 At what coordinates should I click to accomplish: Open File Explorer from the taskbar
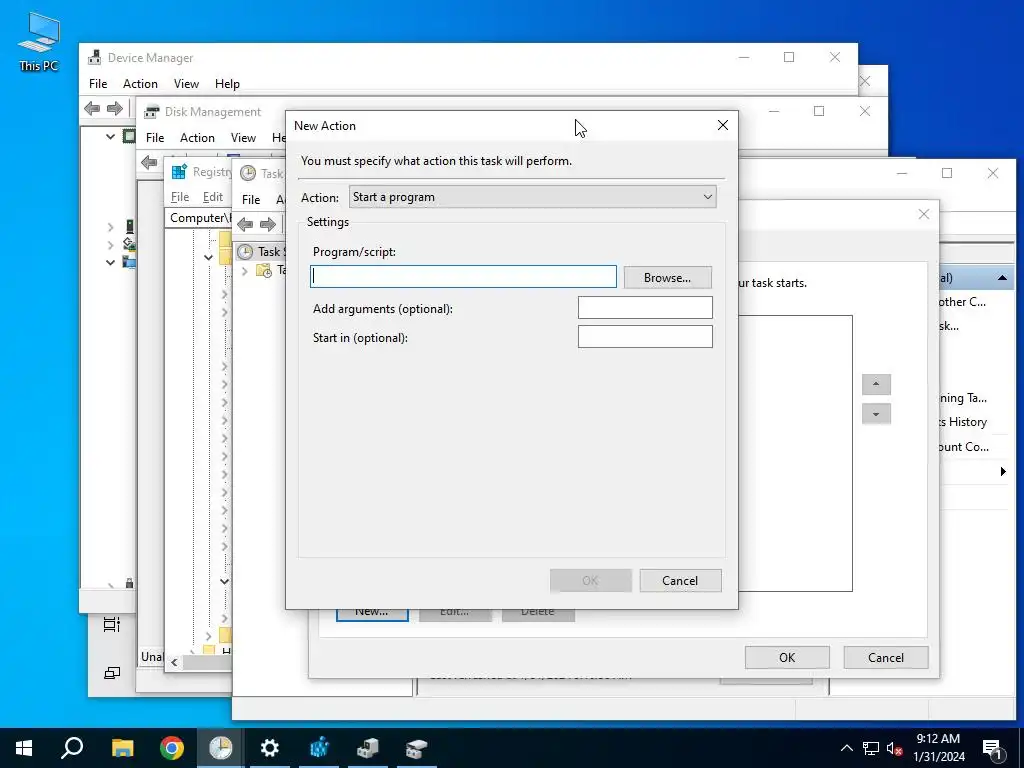click(122, 748)
